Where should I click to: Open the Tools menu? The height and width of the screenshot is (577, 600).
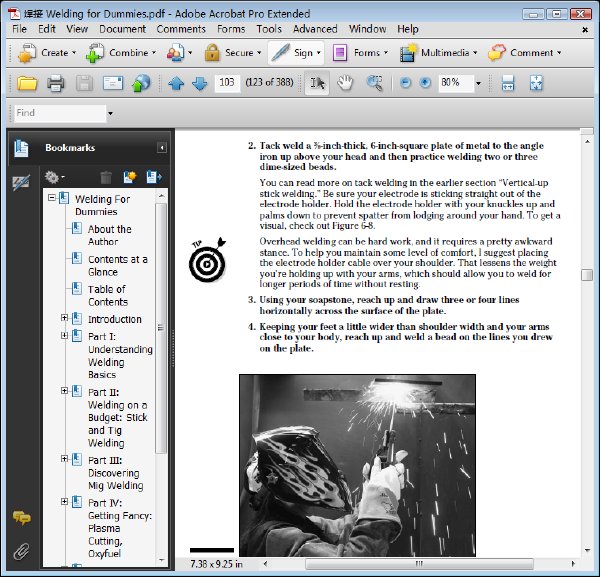pyautogui.click(x=269, y=29)
